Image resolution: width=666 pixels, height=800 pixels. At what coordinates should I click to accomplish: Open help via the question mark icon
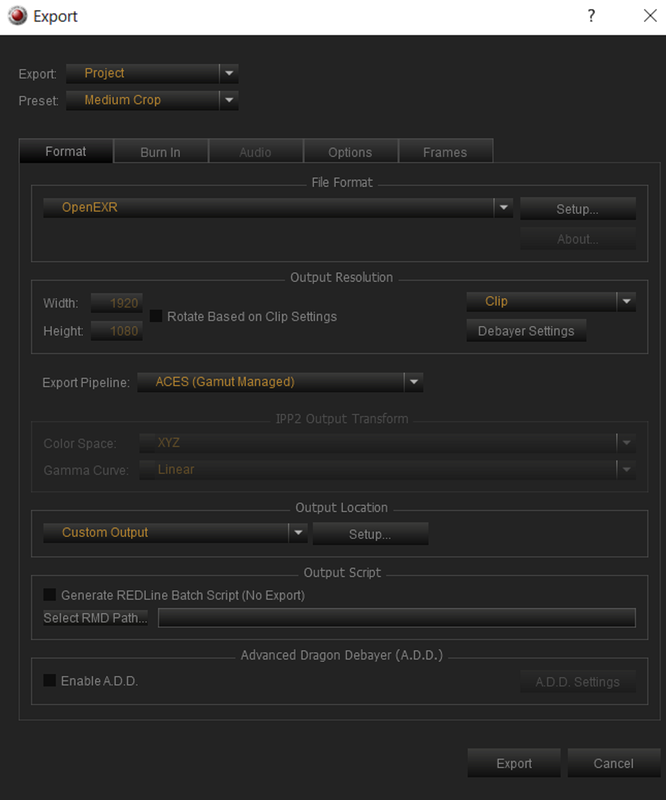point(591,16)
